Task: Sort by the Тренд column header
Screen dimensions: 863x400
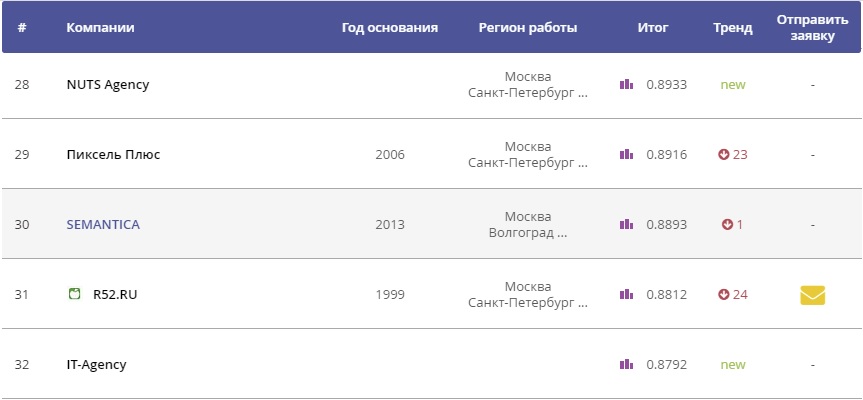Action: pos(733,28)
